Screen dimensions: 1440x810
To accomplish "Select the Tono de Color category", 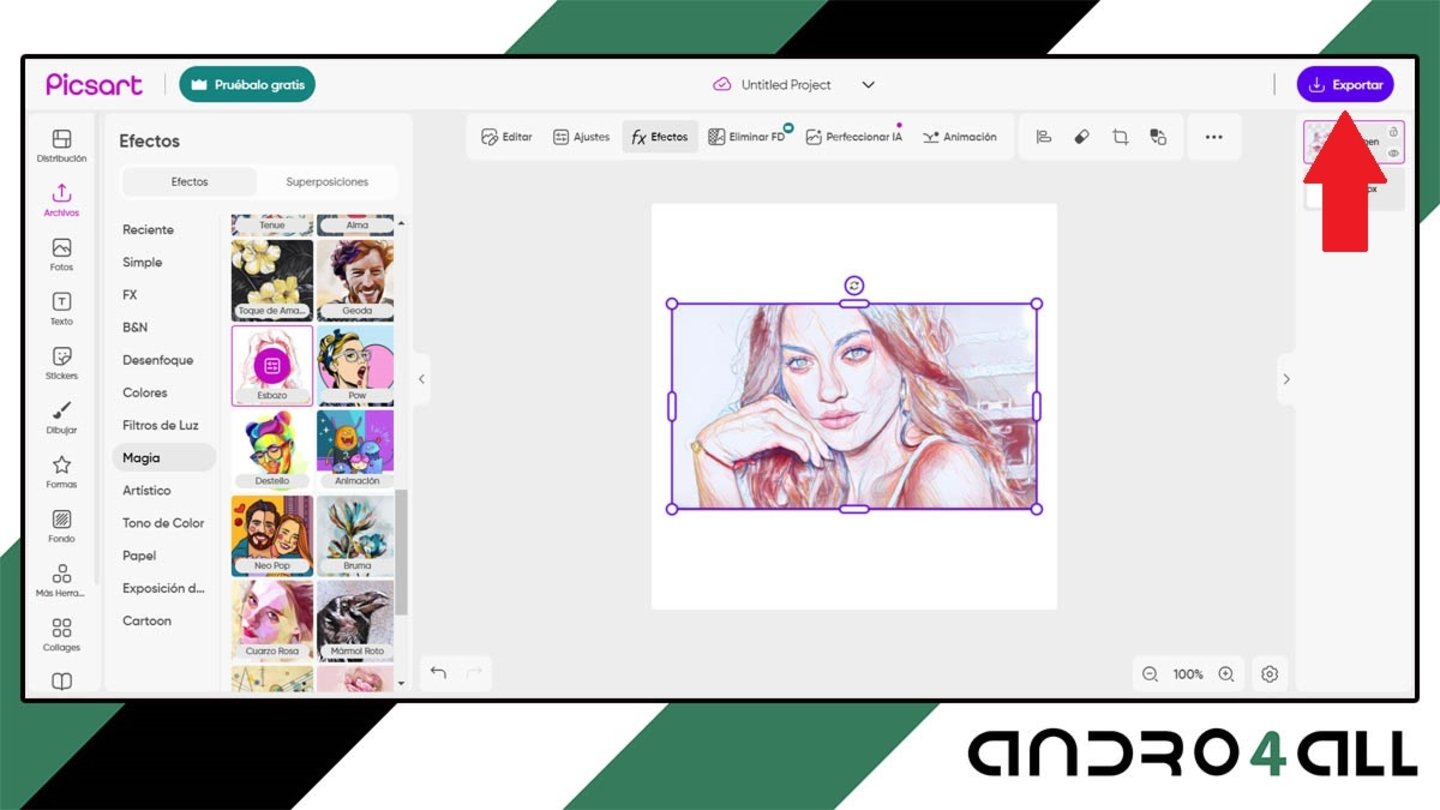I will click(x=163, y=523).
